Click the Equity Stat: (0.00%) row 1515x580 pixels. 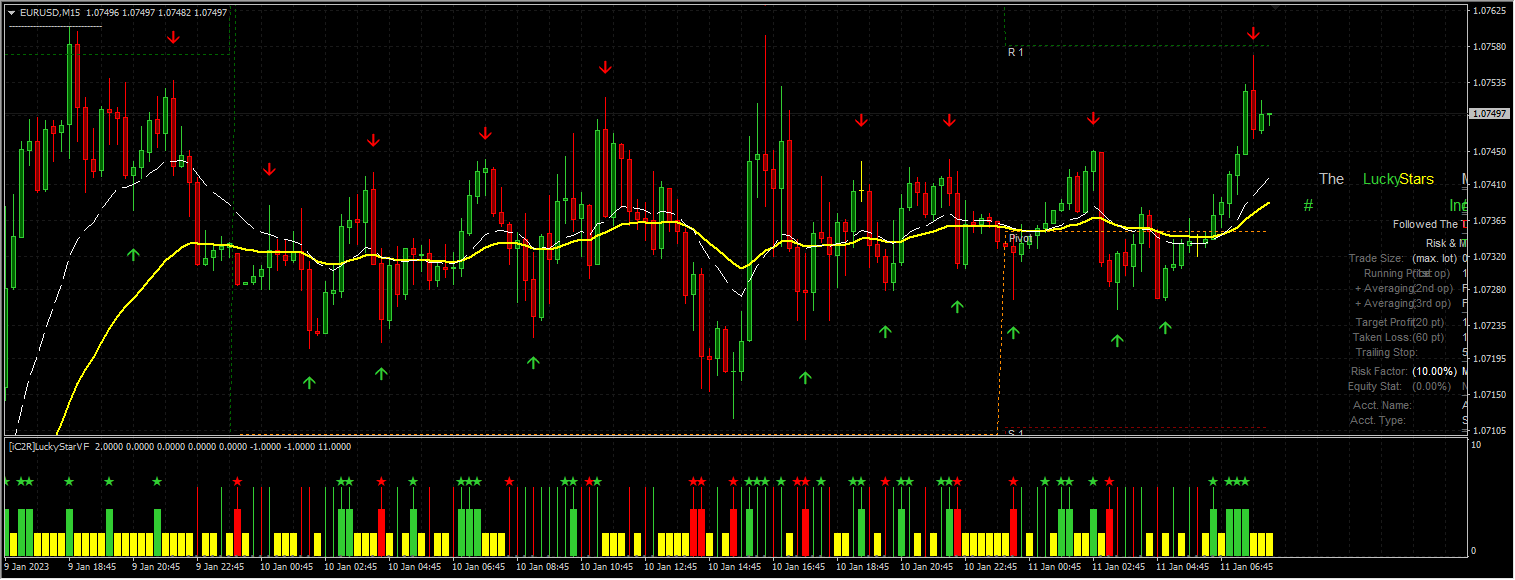tap(1399, 386)
